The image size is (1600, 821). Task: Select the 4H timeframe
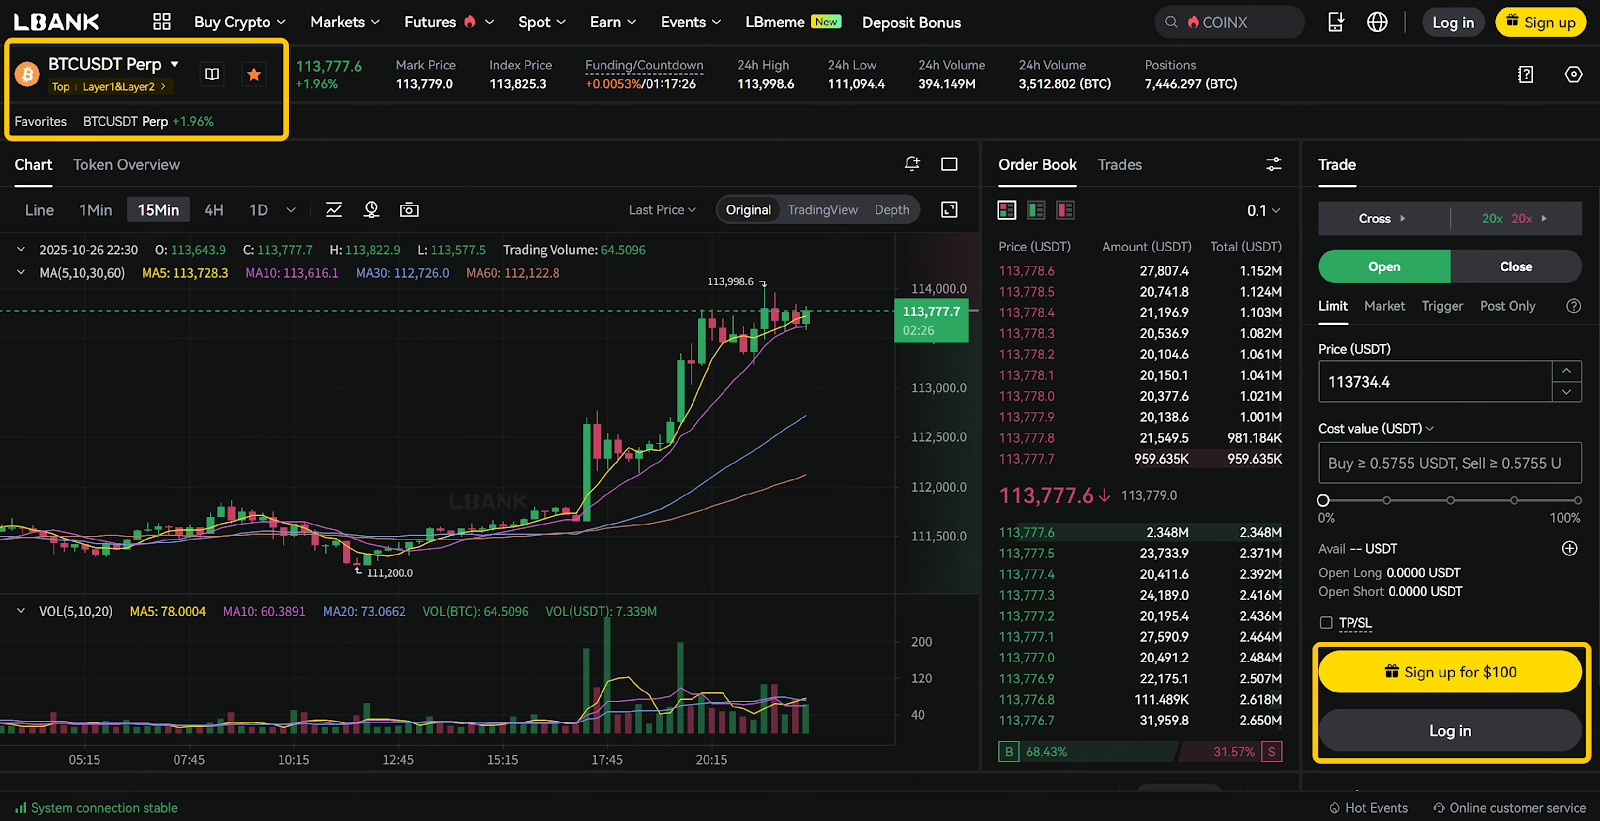pos(214,210)
